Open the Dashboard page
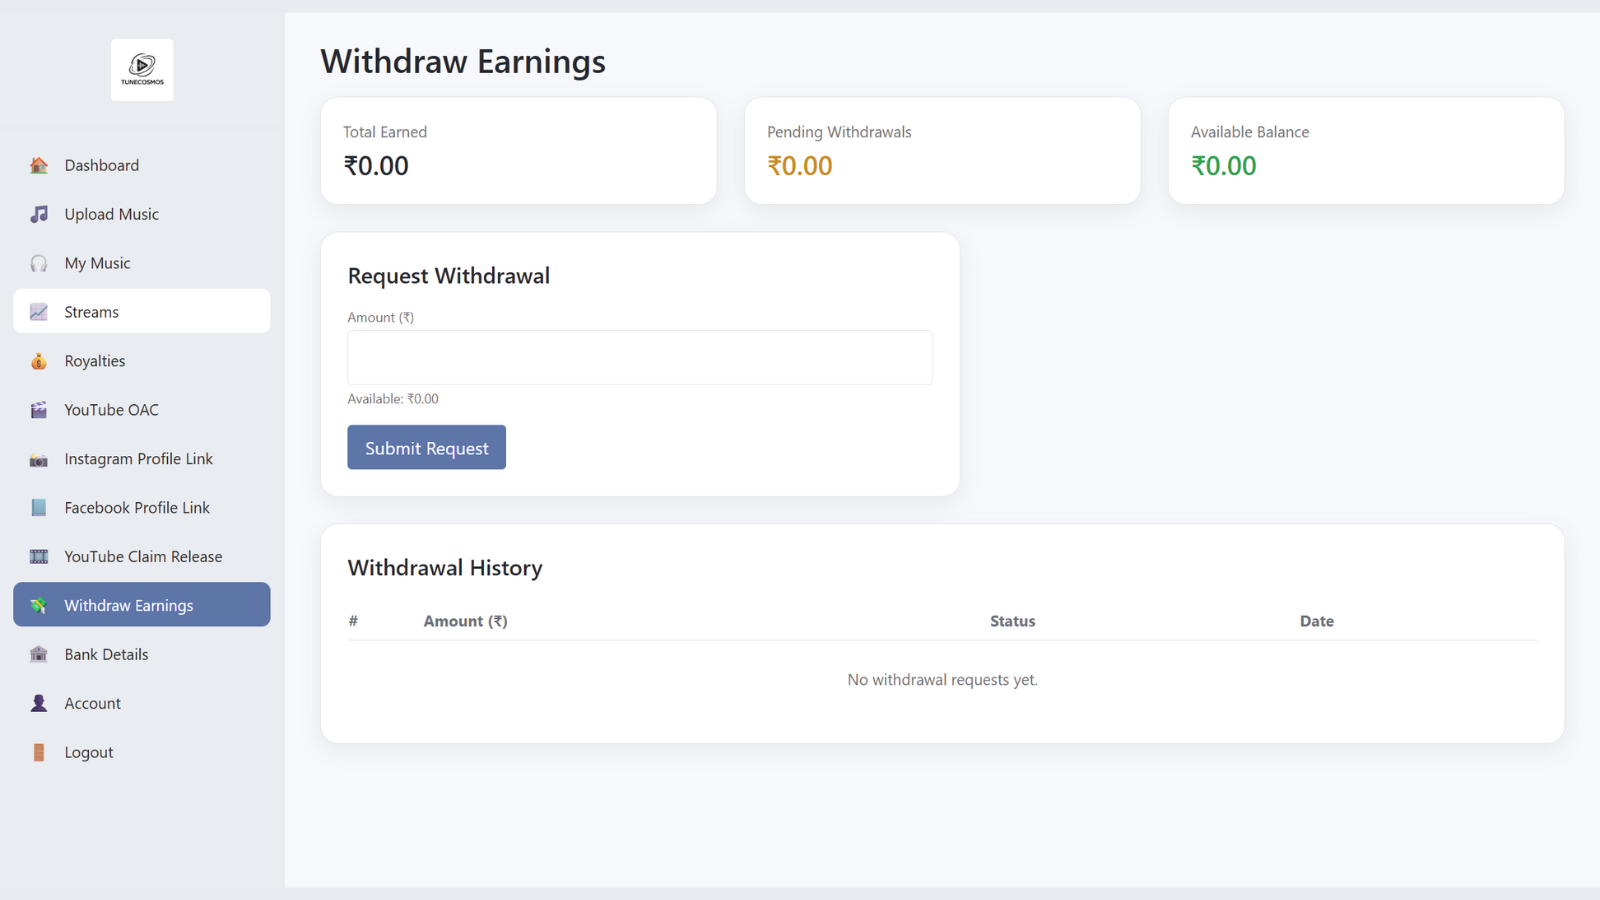This screenshot has height=900, width=1600. click(x=101, y=164)
